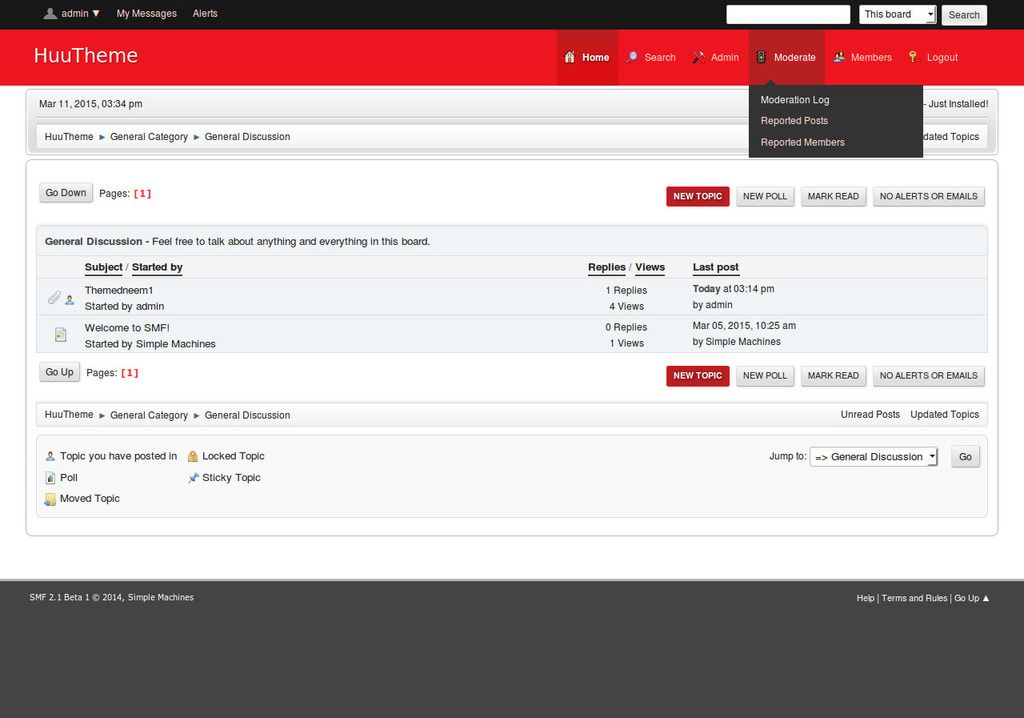Click the topic icon for Welcome to SMF!
This screenshot has height=718, width=1024.
pos(60,335)
